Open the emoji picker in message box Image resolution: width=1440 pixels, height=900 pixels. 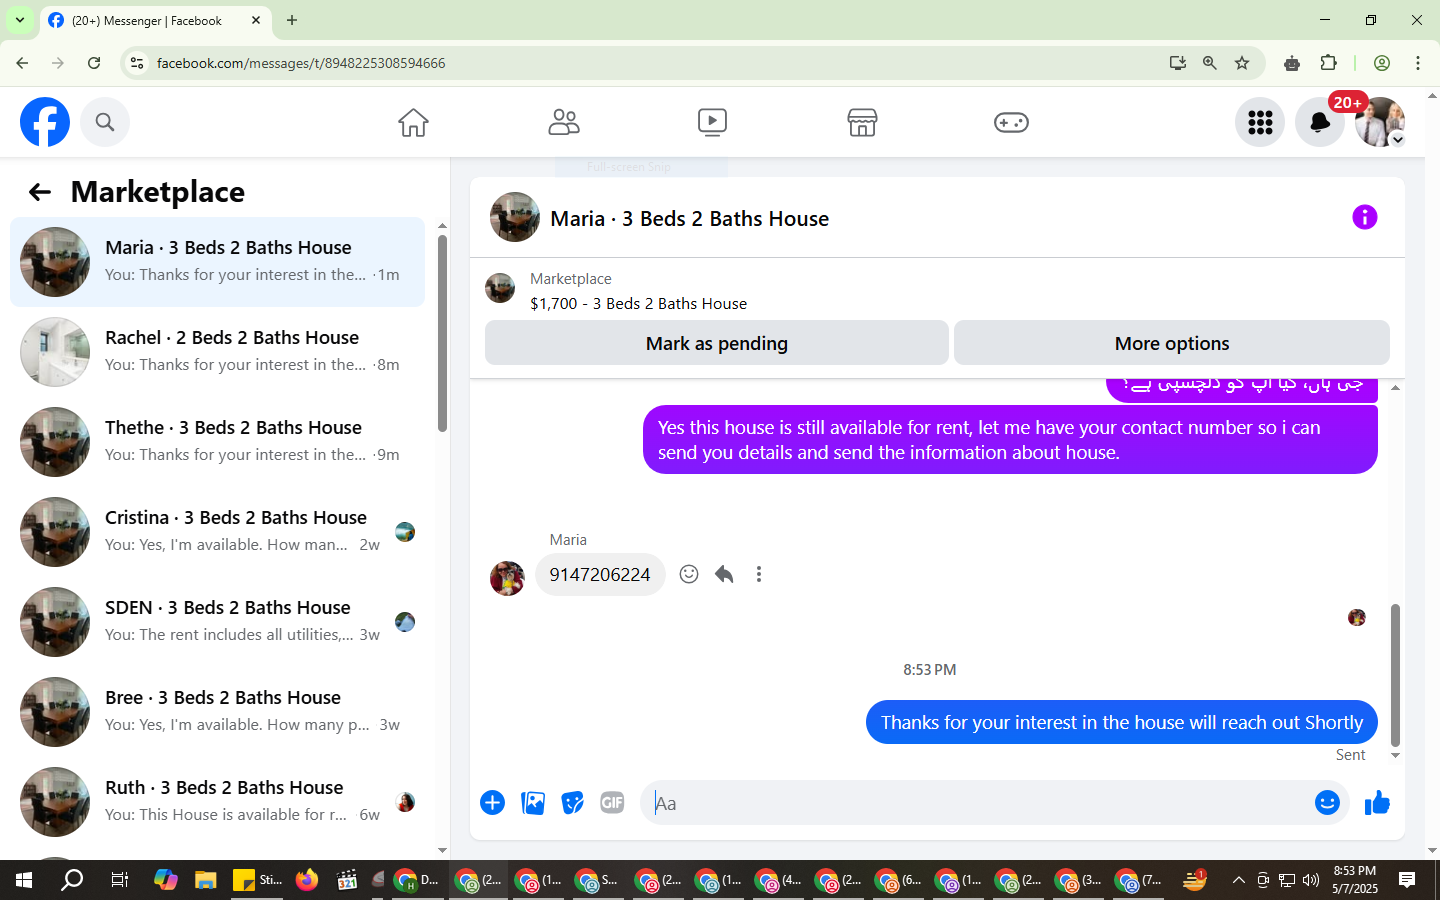(x=1327, y=803)
